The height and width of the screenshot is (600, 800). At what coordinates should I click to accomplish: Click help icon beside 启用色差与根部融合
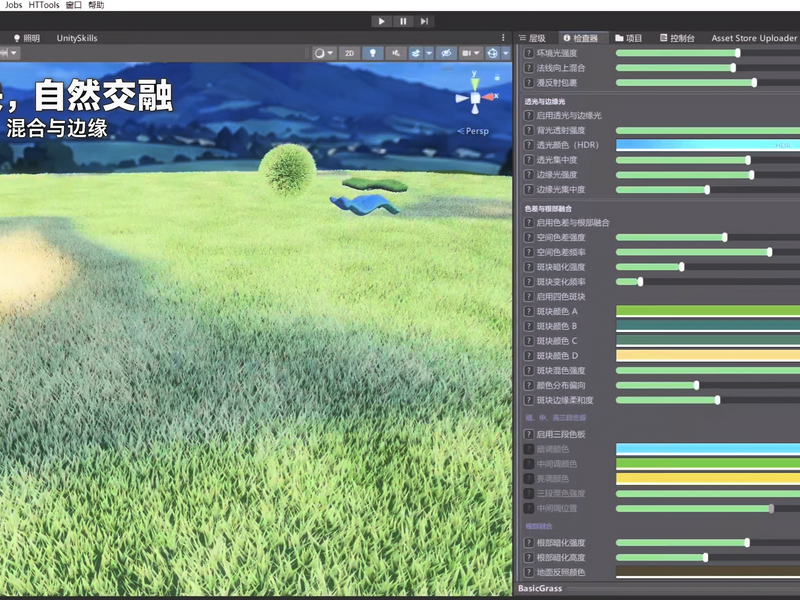click(x=529, y=222)
